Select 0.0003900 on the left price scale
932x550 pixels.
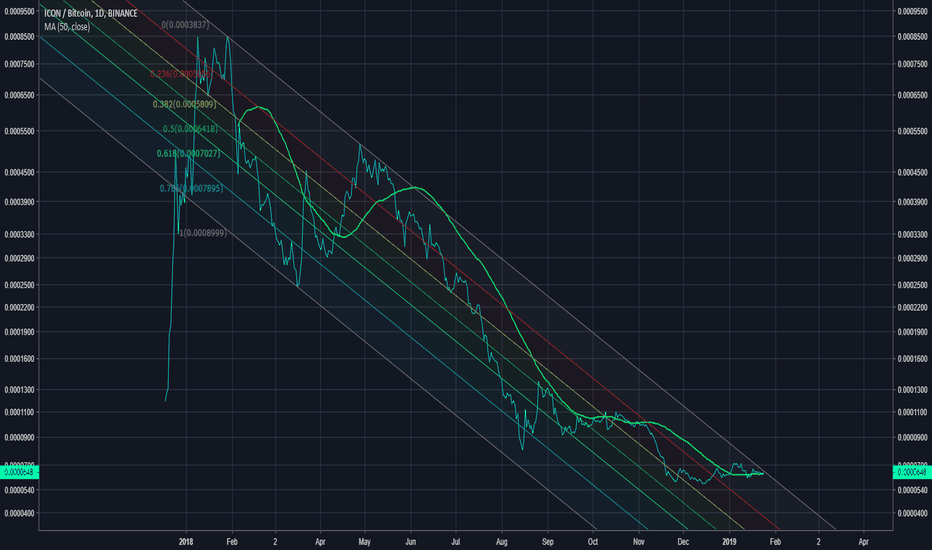(x=19, y=202)
